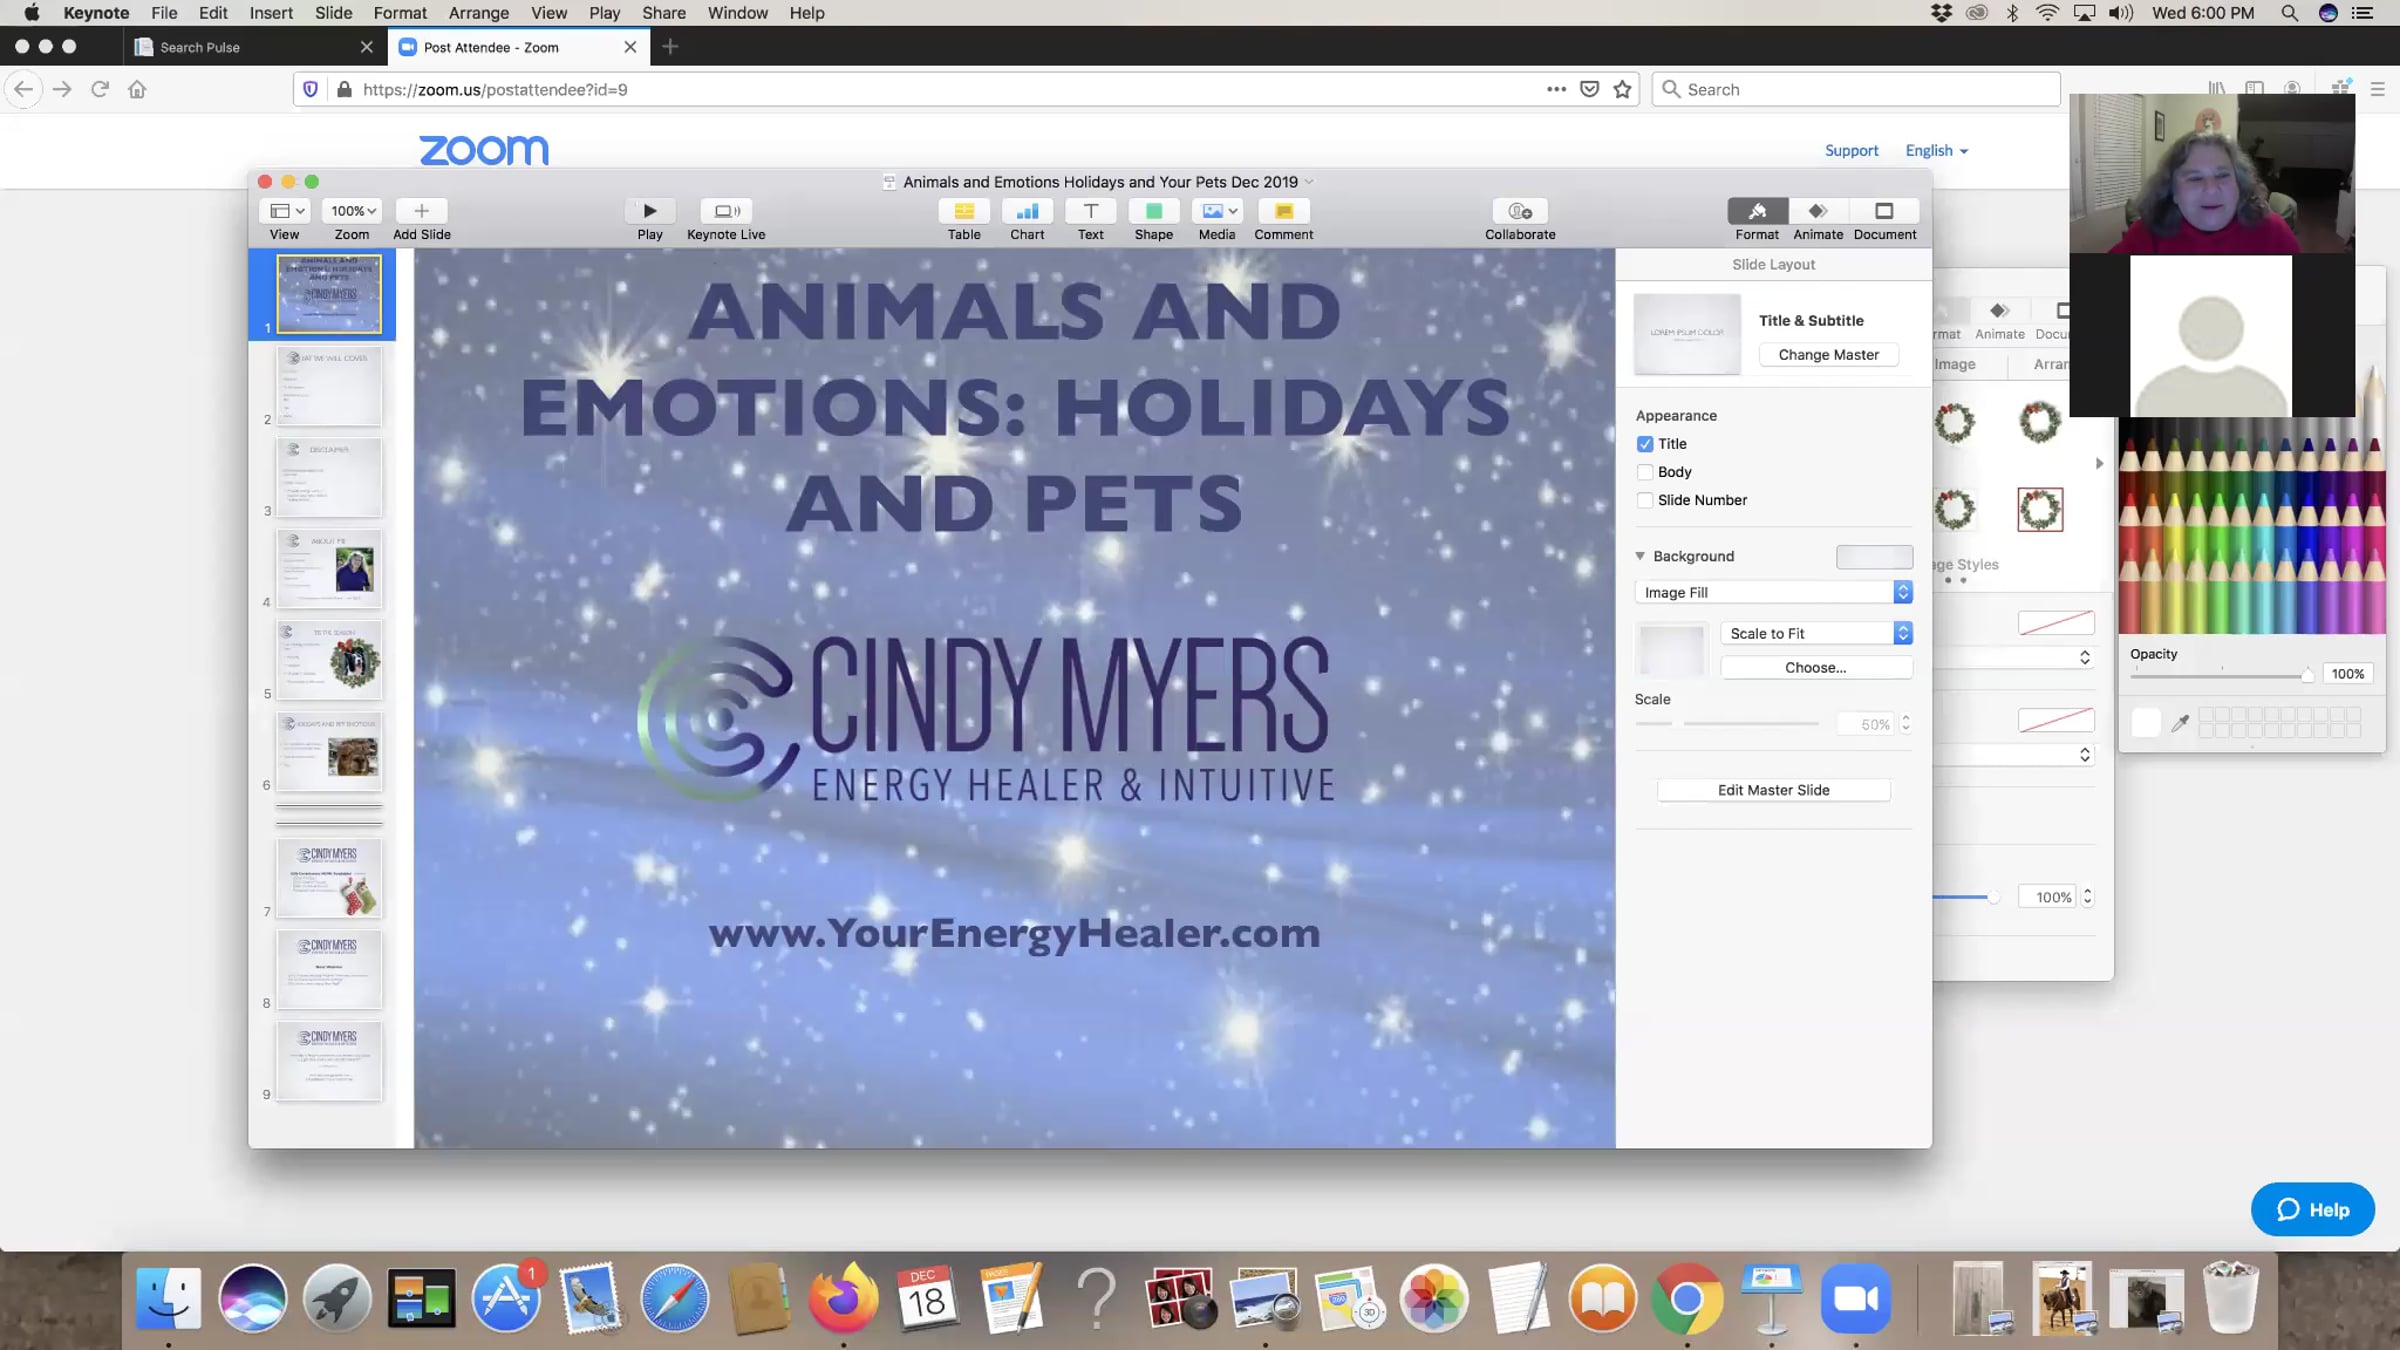Screen dimensions: 2400x1350
Task: Open Keynote Live from the toolbar
Action: [726, 211]
